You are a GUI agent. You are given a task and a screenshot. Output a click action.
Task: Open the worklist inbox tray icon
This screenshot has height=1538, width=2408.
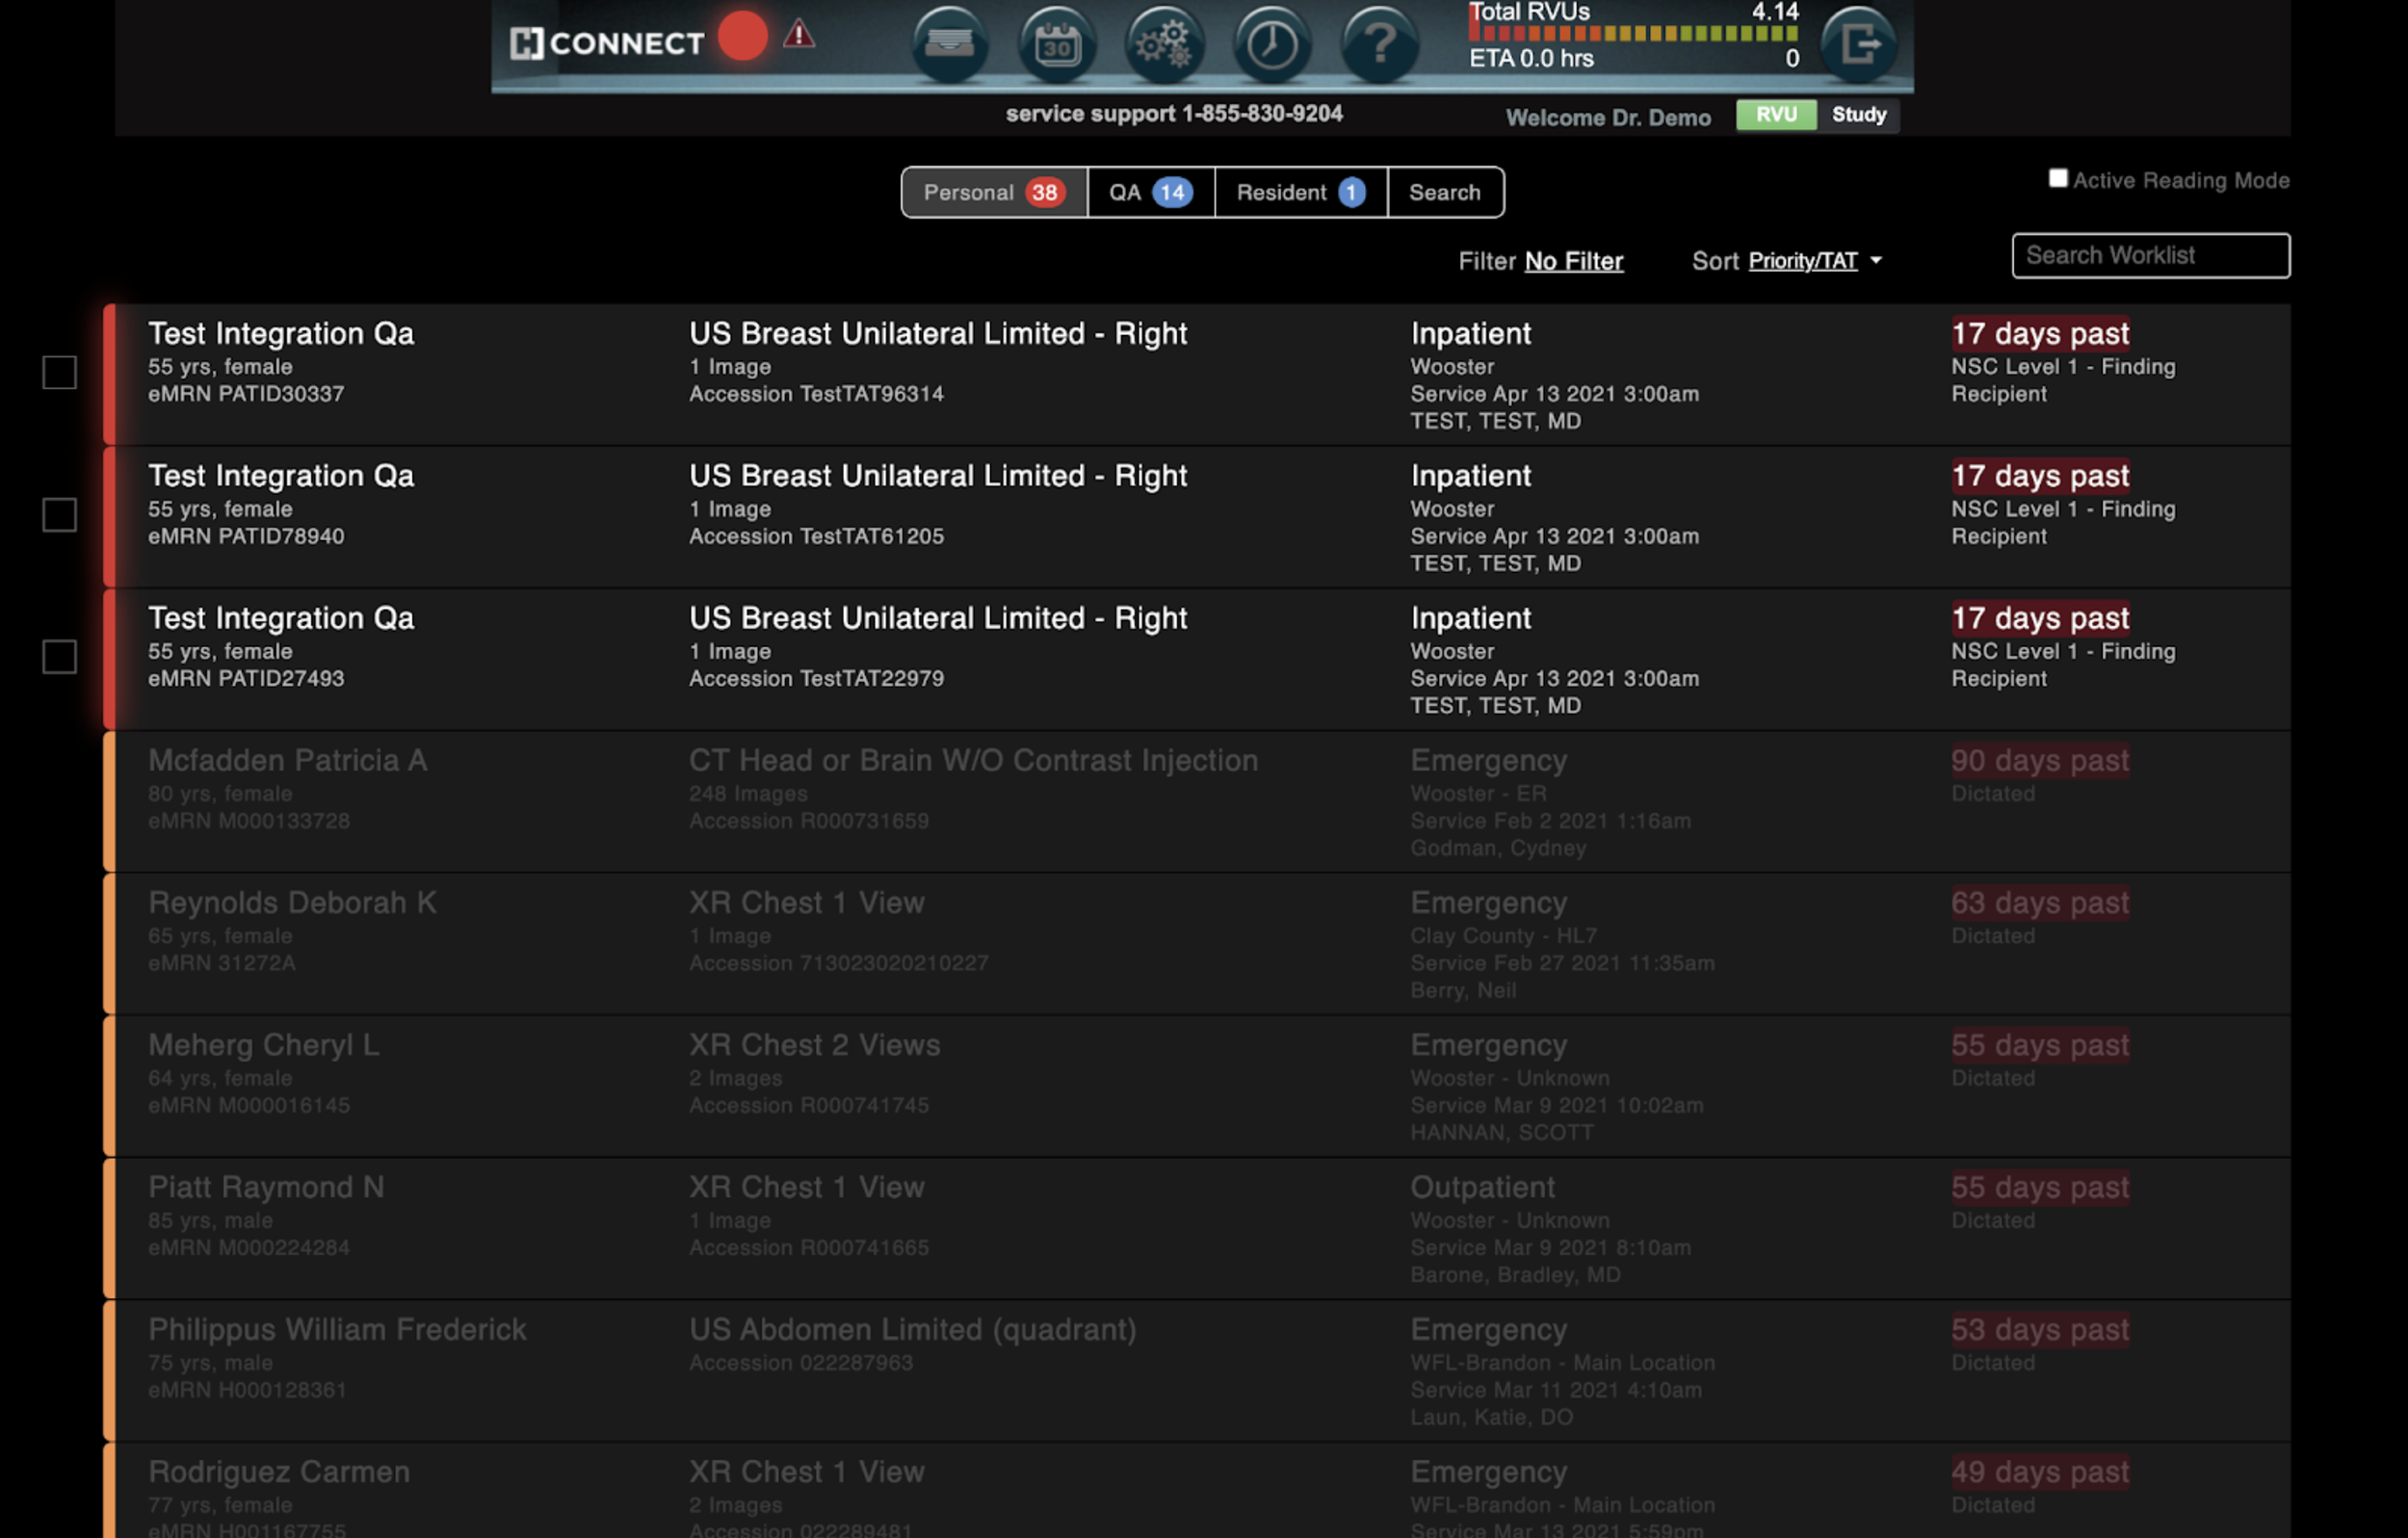coord(949,45)
